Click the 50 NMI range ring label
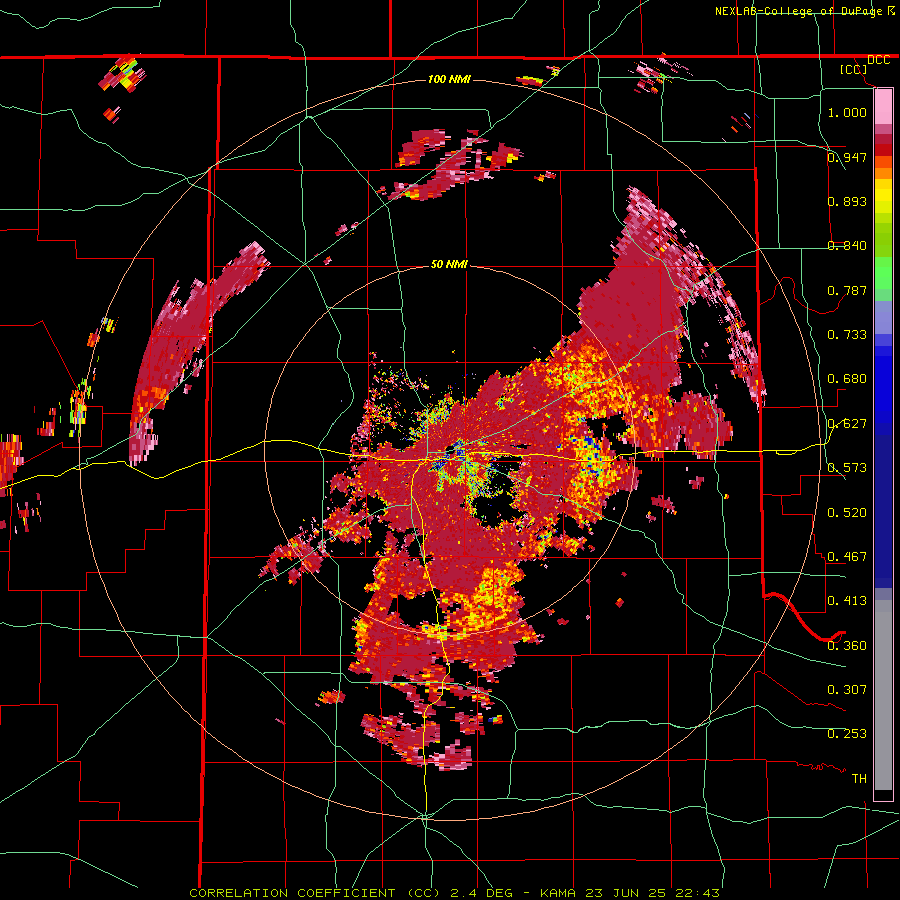 pos(449,264)
